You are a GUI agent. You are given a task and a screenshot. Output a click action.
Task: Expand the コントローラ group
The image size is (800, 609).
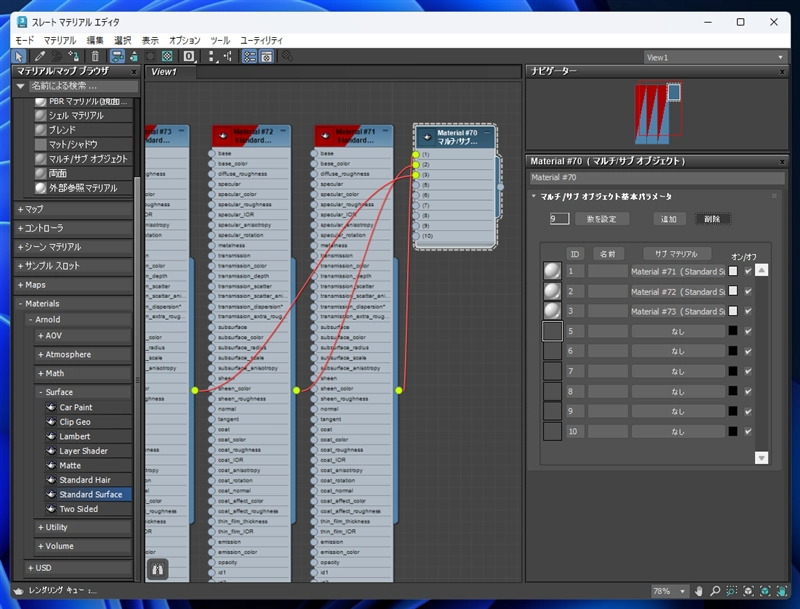(73, 228)
